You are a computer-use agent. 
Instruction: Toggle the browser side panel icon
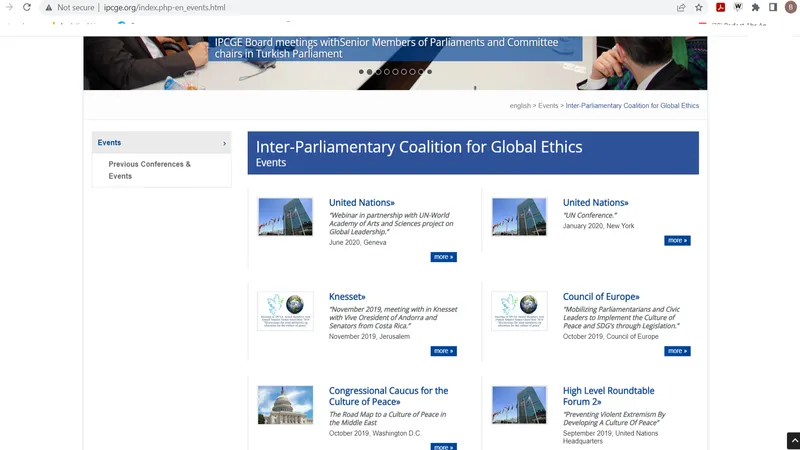tap(773, 7)
